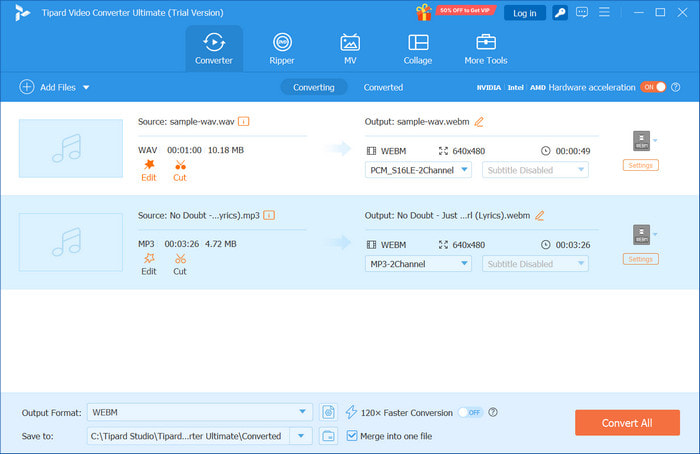This screenshot has height=454, width=700.
Task: Click the Tipard app logo
Action: point(21,12)
